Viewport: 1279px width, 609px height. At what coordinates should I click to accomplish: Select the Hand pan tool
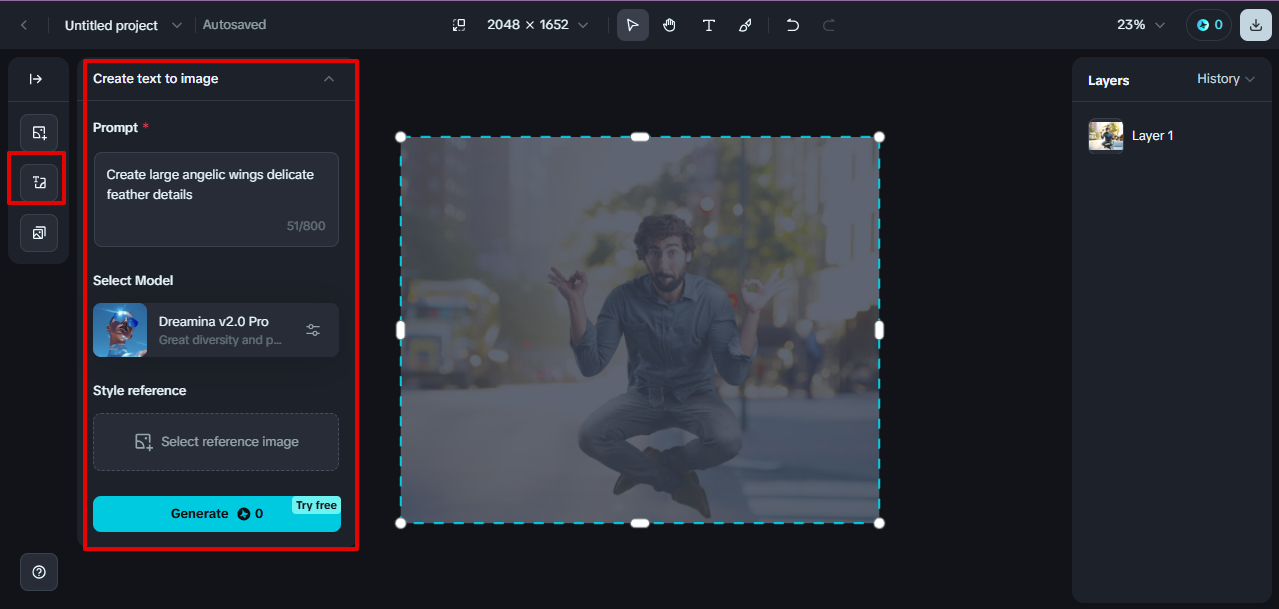[670, 25]
